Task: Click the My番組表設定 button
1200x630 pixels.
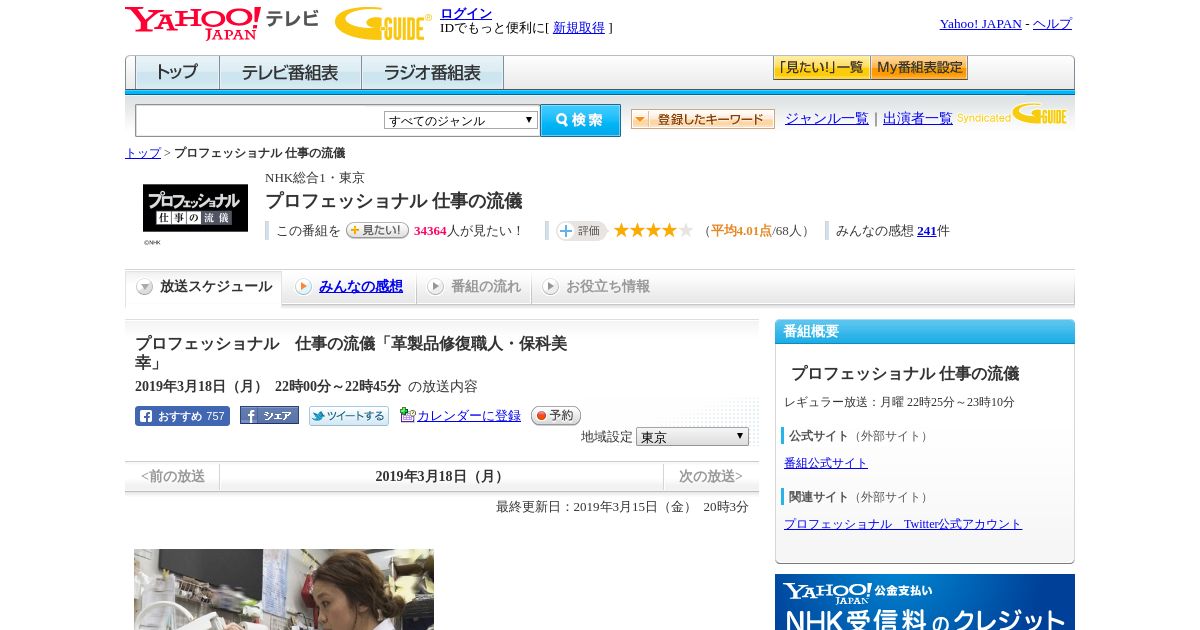Action: [x=919, y=68]
